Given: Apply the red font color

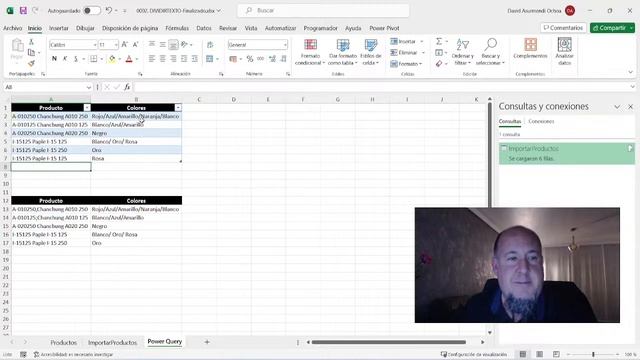Looking at the screenshot, I should pos(129,59).
